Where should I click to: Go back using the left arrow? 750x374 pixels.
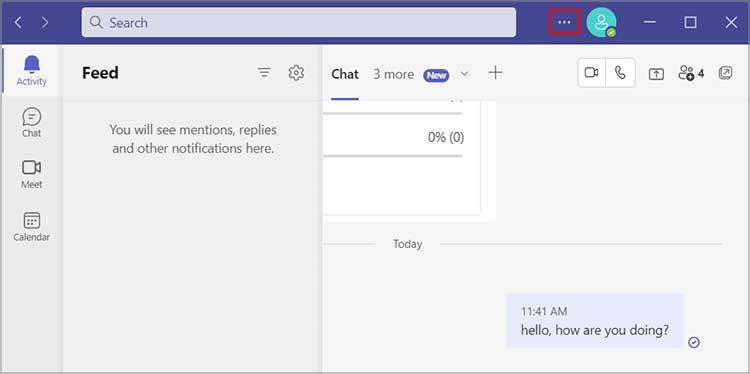pos(18,22)
